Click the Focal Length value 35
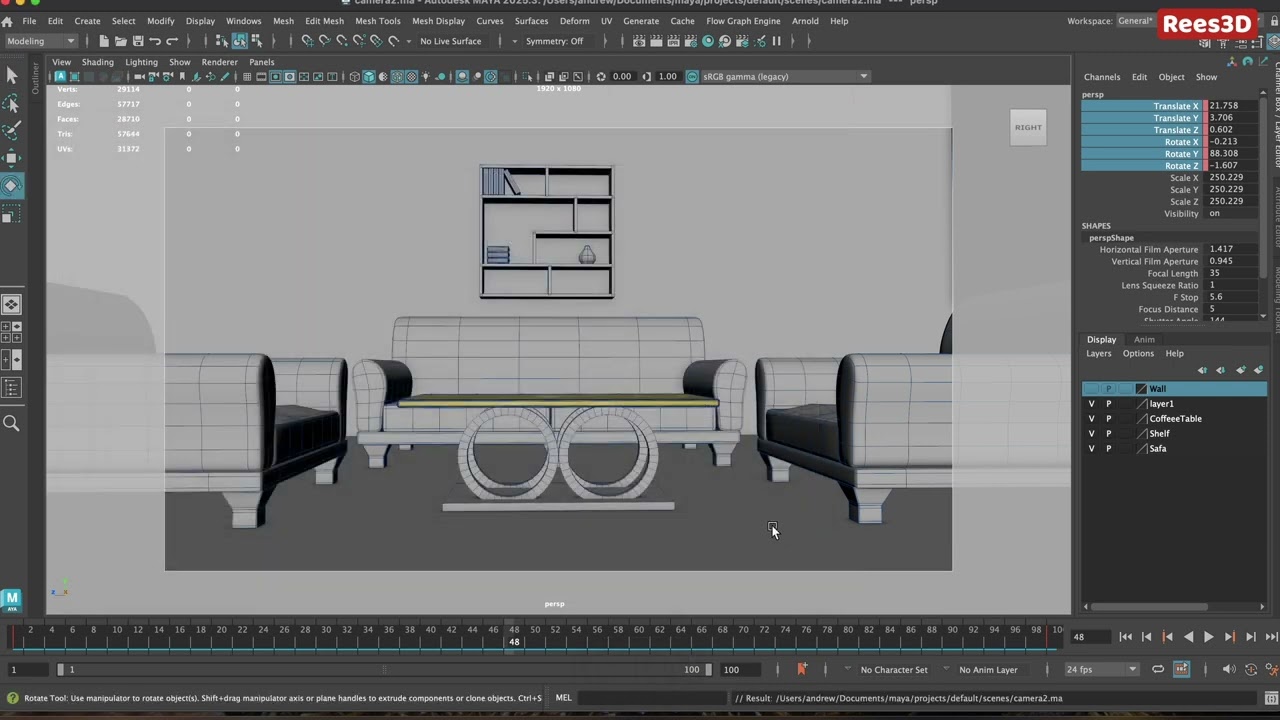The image size is (1280, 720). (x=1231, y=274)
